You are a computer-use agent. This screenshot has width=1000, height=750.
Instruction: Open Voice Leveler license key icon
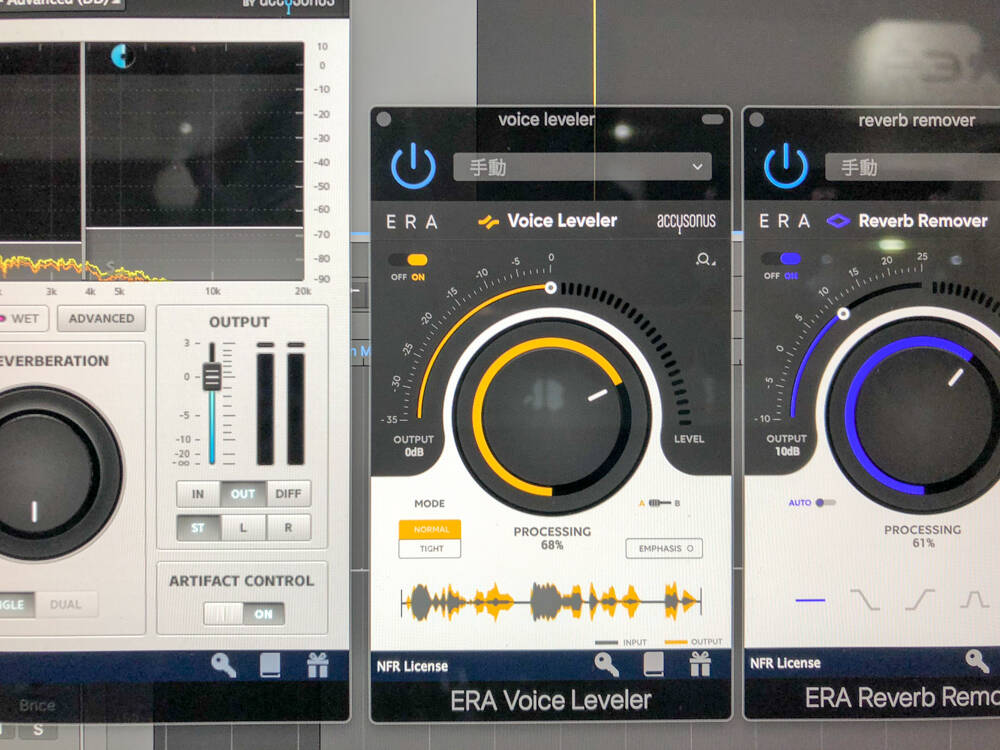[607, 665]
